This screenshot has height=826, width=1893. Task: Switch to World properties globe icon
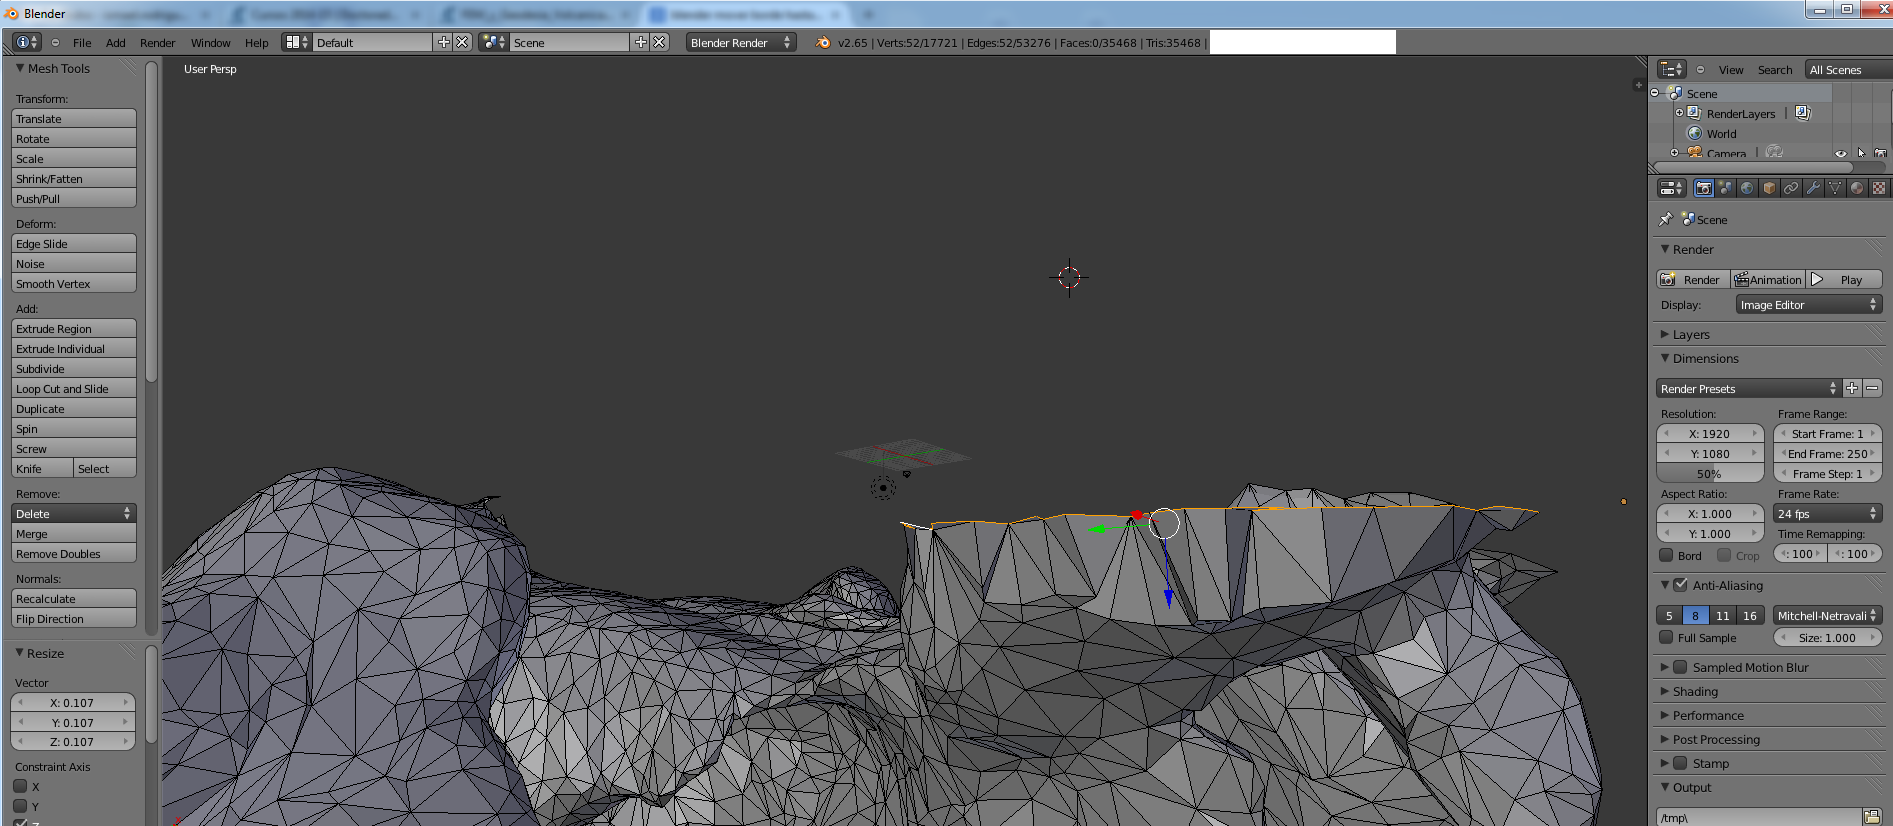1747,188
